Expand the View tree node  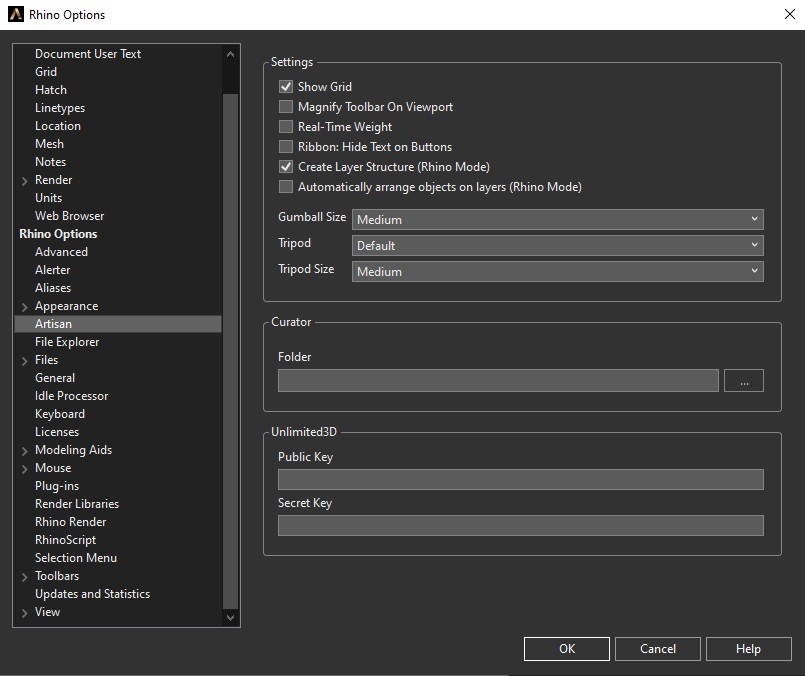pyautogui.click(x=24, y=612)
